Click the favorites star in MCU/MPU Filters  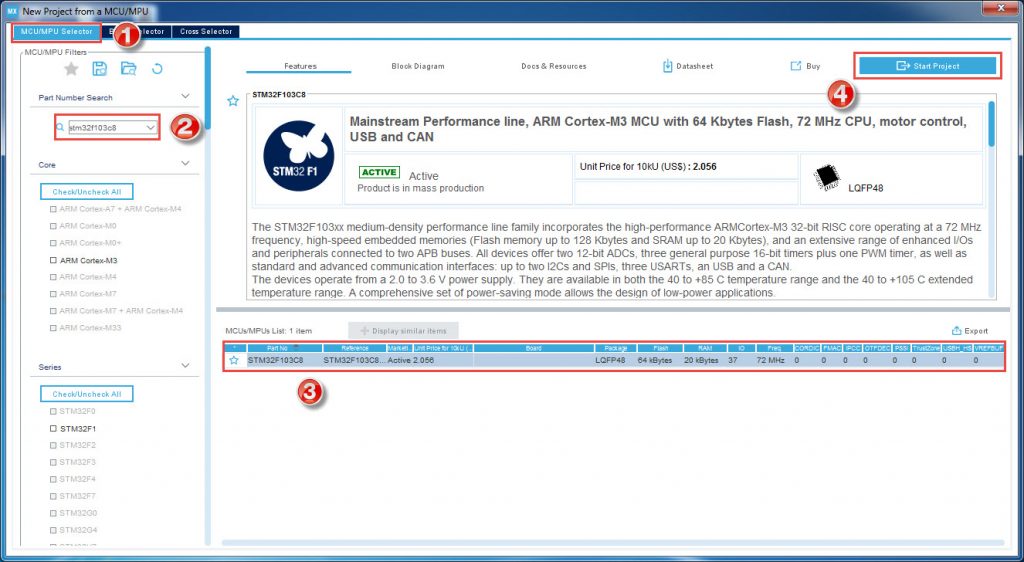(71, 69)
